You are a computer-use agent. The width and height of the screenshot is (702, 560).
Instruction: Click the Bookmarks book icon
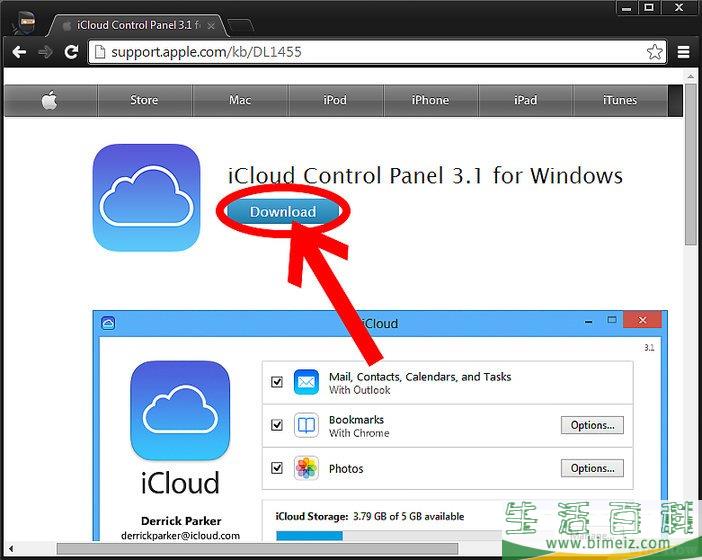pyautogui.click(x=306, y=425)
